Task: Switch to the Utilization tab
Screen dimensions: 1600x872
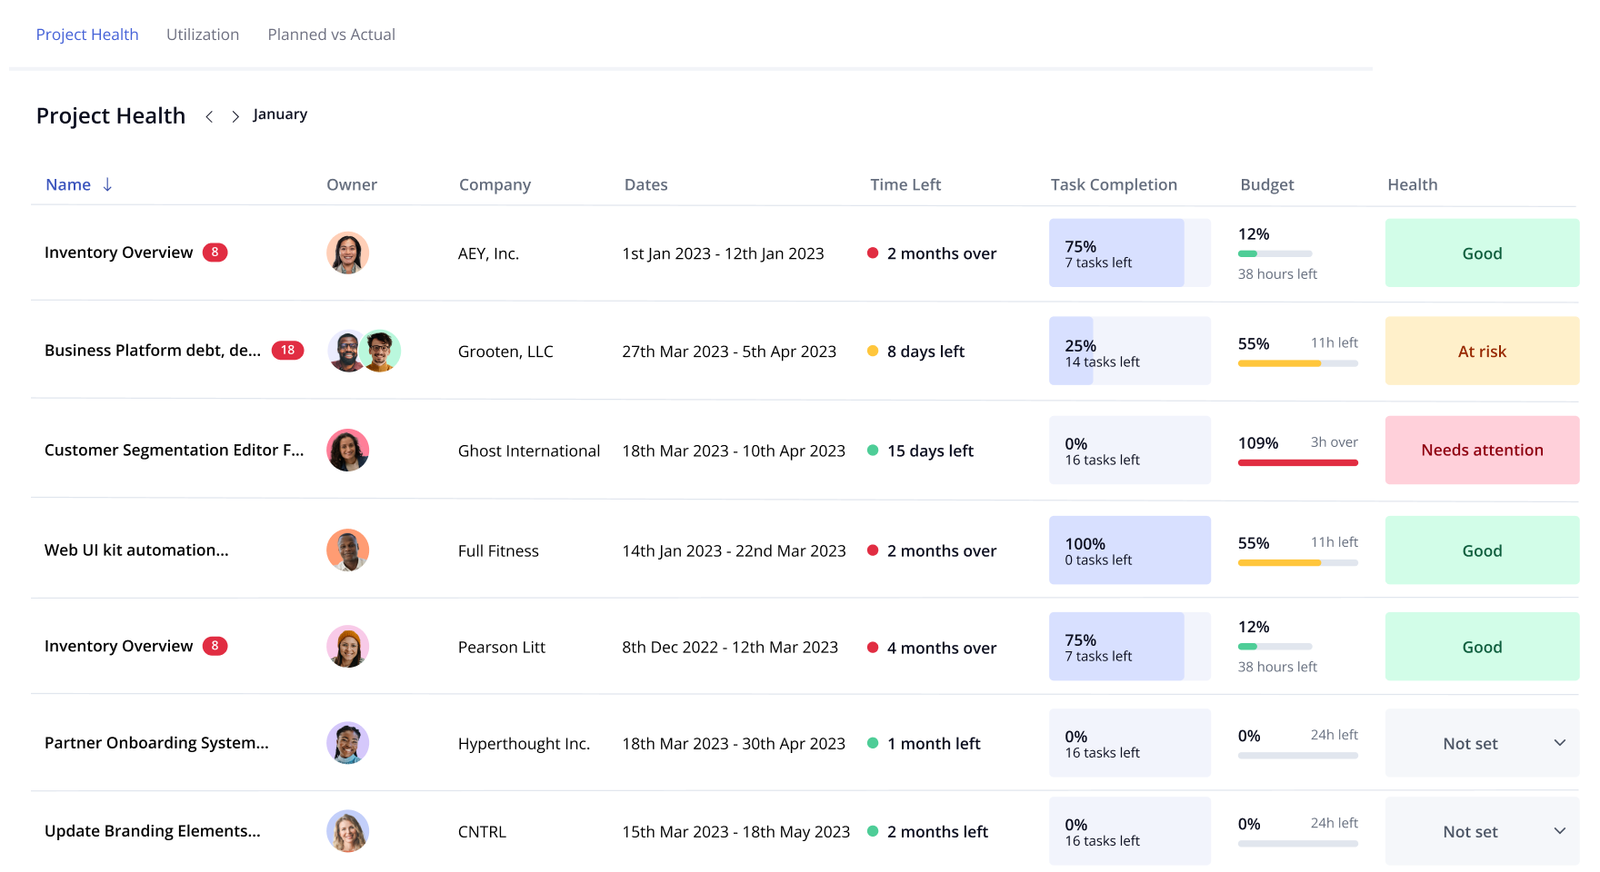Action: (x=202, y=34)
